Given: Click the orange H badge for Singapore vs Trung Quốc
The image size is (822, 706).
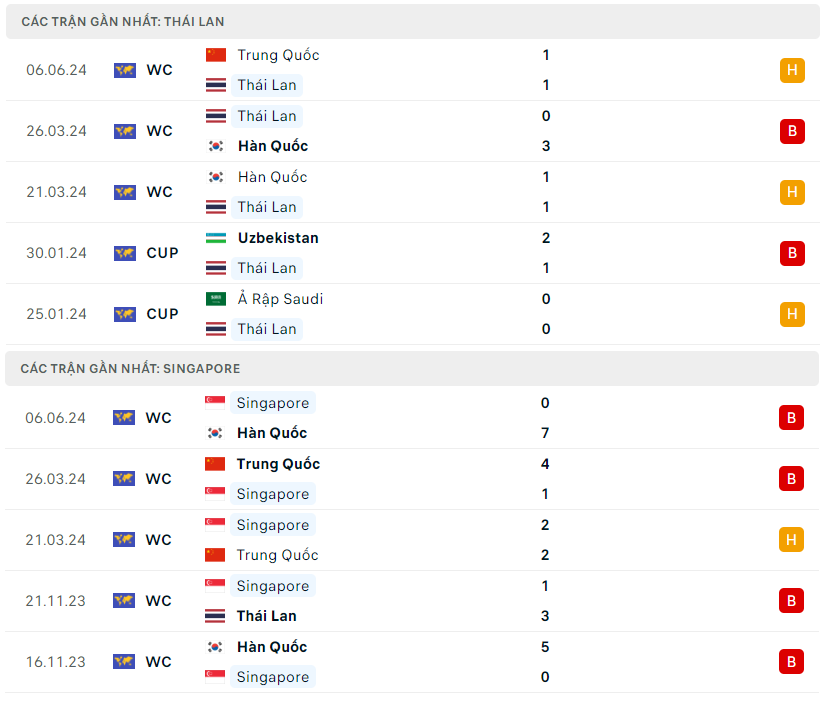Looking at the screenshot, I should (x=791, y=540).
